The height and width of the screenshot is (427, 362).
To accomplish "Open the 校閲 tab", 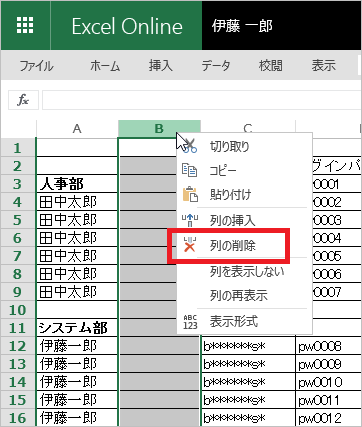I will 270,65.
